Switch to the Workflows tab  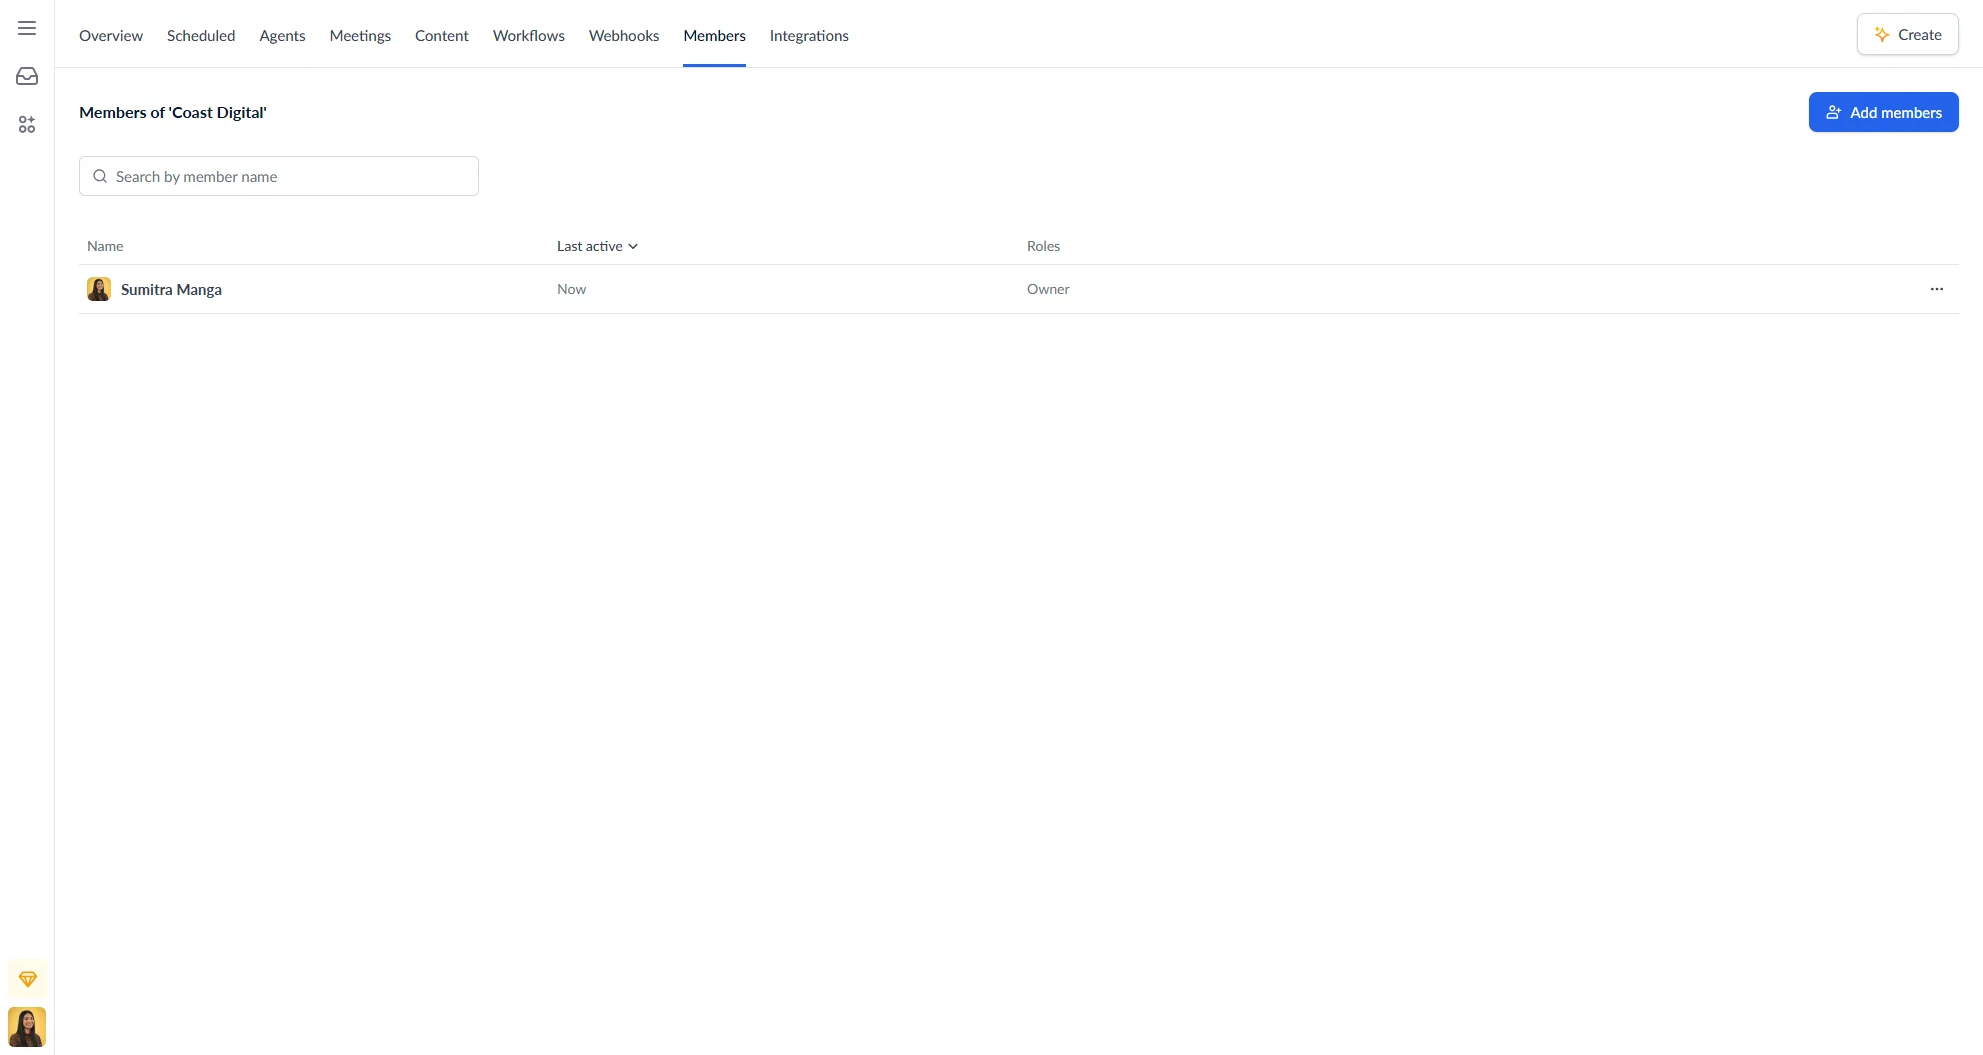pyautogui.click(x=528, y=35)
